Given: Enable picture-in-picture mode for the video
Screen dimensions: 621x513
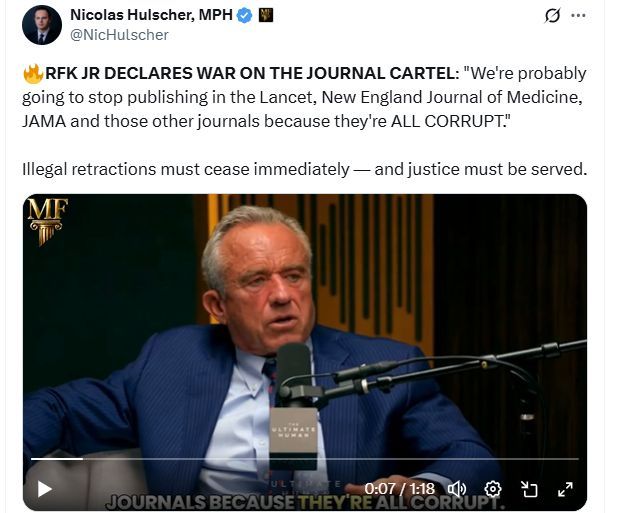Looking at the screenshot, I should tap(529, 489).
